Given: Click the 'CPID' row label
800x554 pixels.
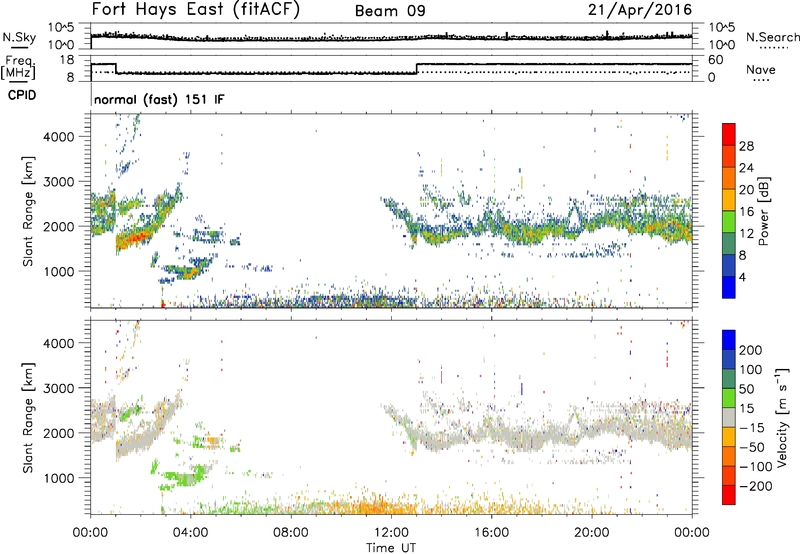Looking at the screenshot, I should [x=22, y=95].
